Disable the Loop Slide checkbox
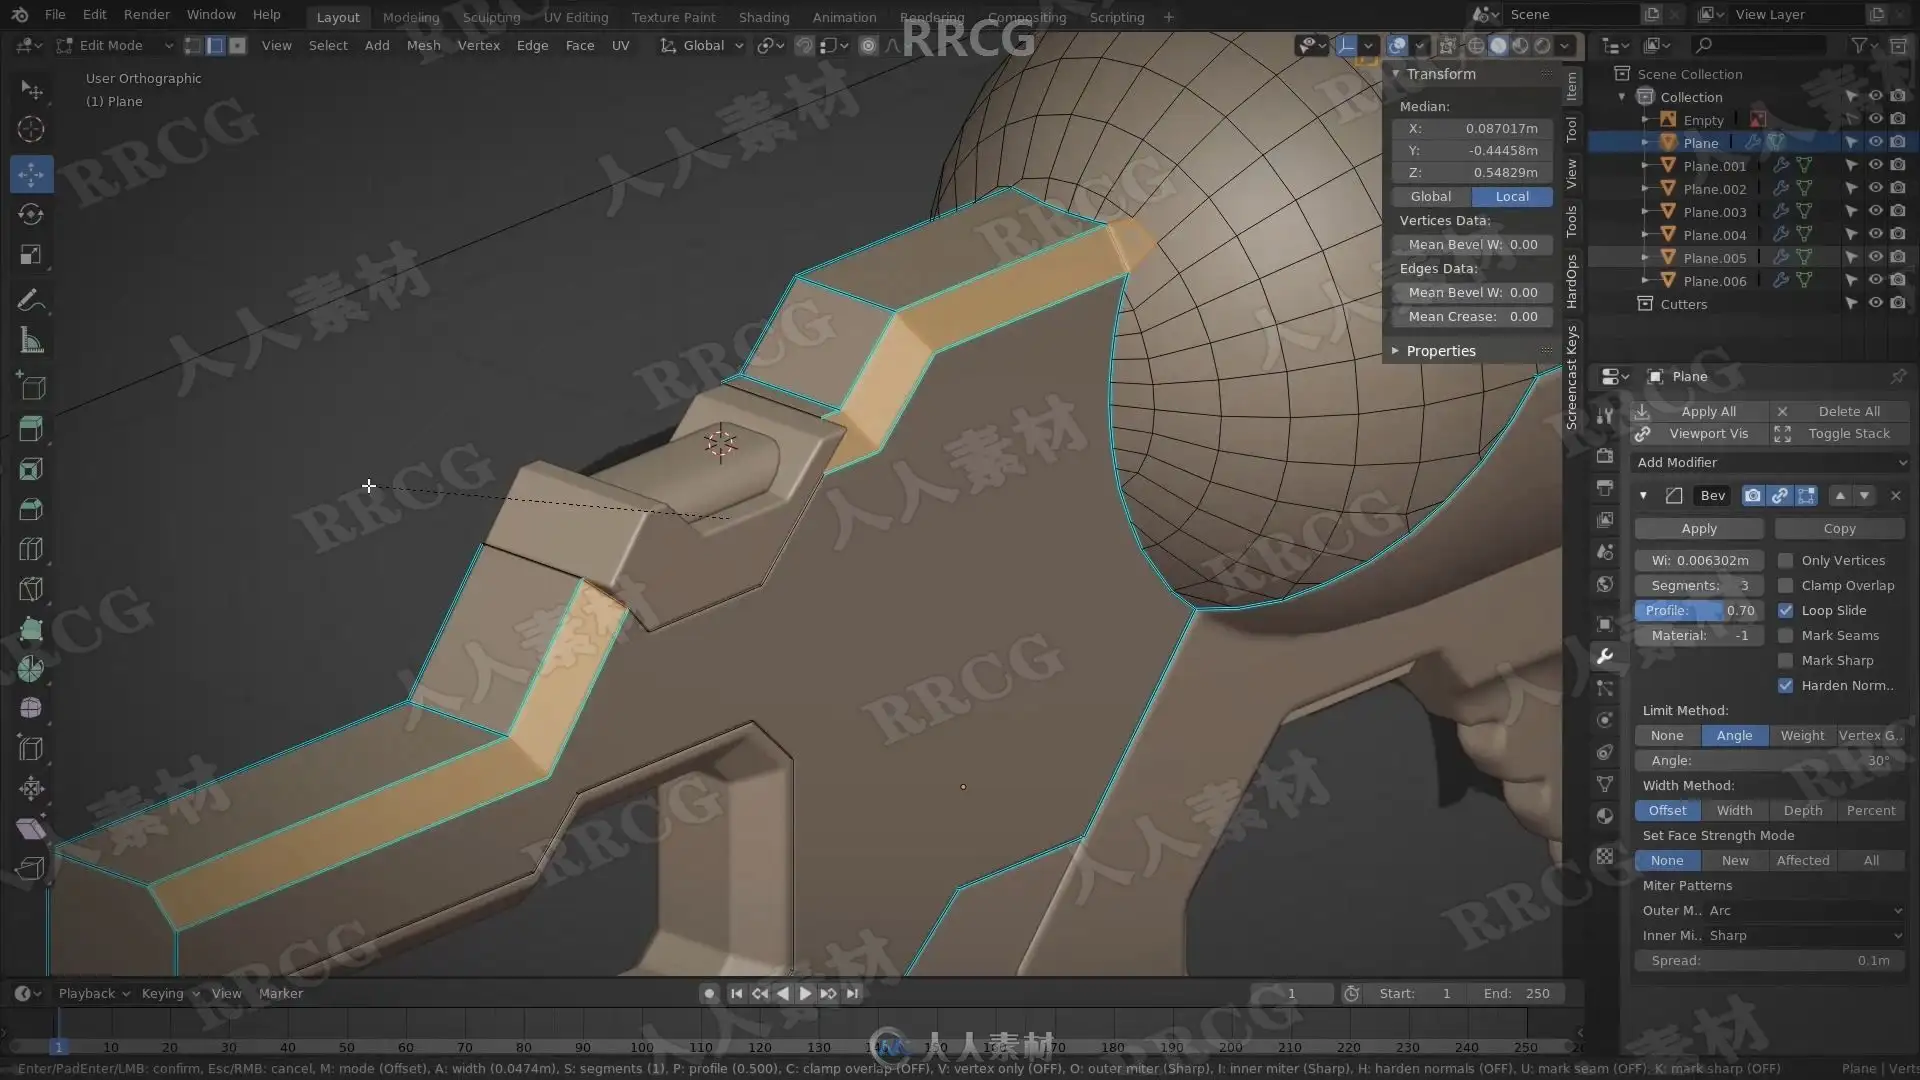The height and width of the screenshot is (1080, 1920). 1785,610
